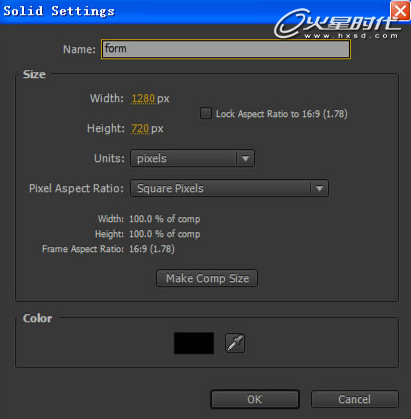Open the black color swatch picker
Screen dimensions: 411x419
click(x=194, y=343)
